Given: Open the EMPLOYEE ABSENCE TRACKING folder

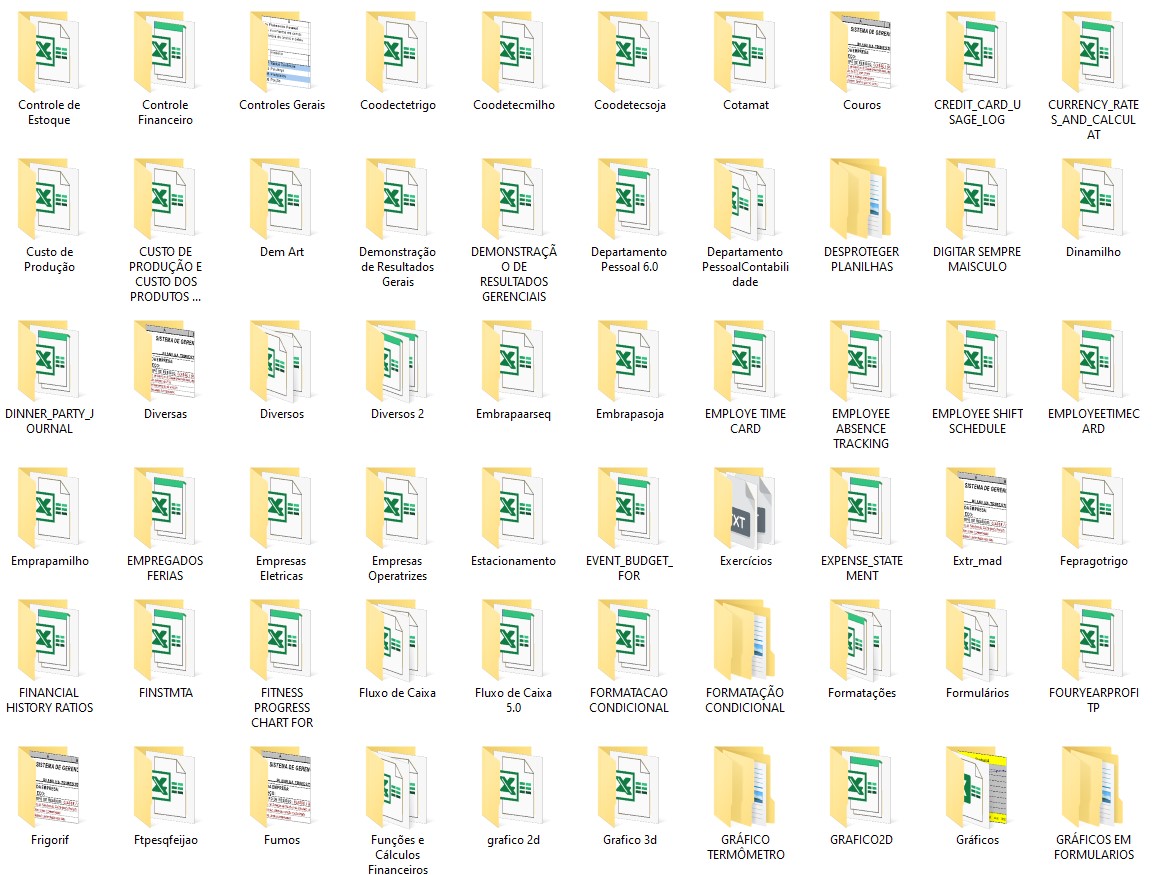Looking at the screenshot, I should (861, 360).
